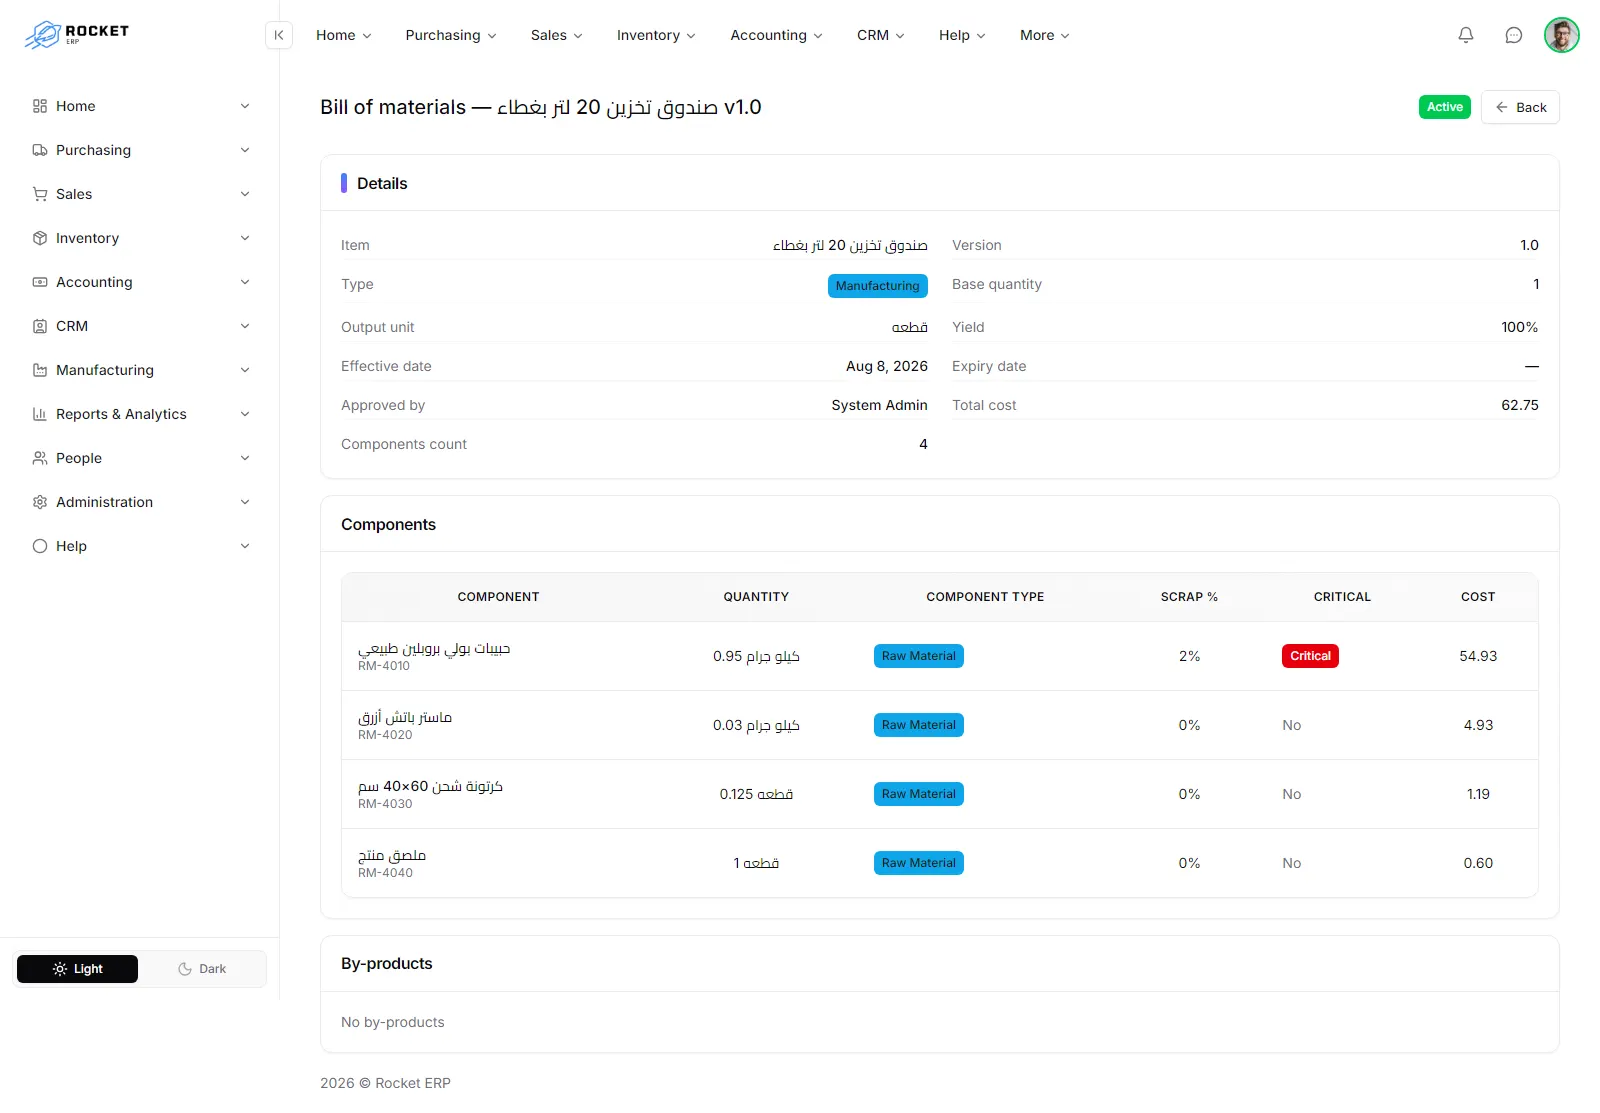Open the chat messages icon
Viewport: 1600px width, 1113px height.
click(x=1514, y=35)
